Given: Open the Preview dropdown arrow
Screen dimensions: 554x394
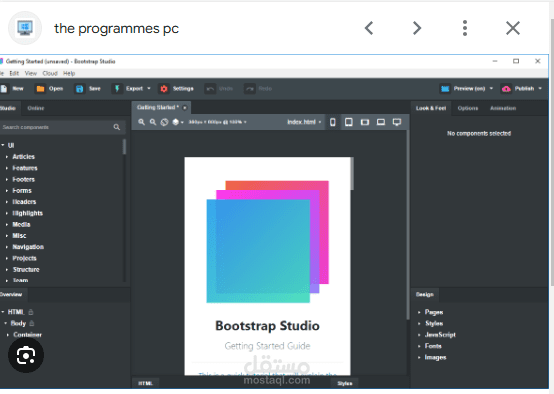Looking at the screenshot, I should (x=491, y=88).
